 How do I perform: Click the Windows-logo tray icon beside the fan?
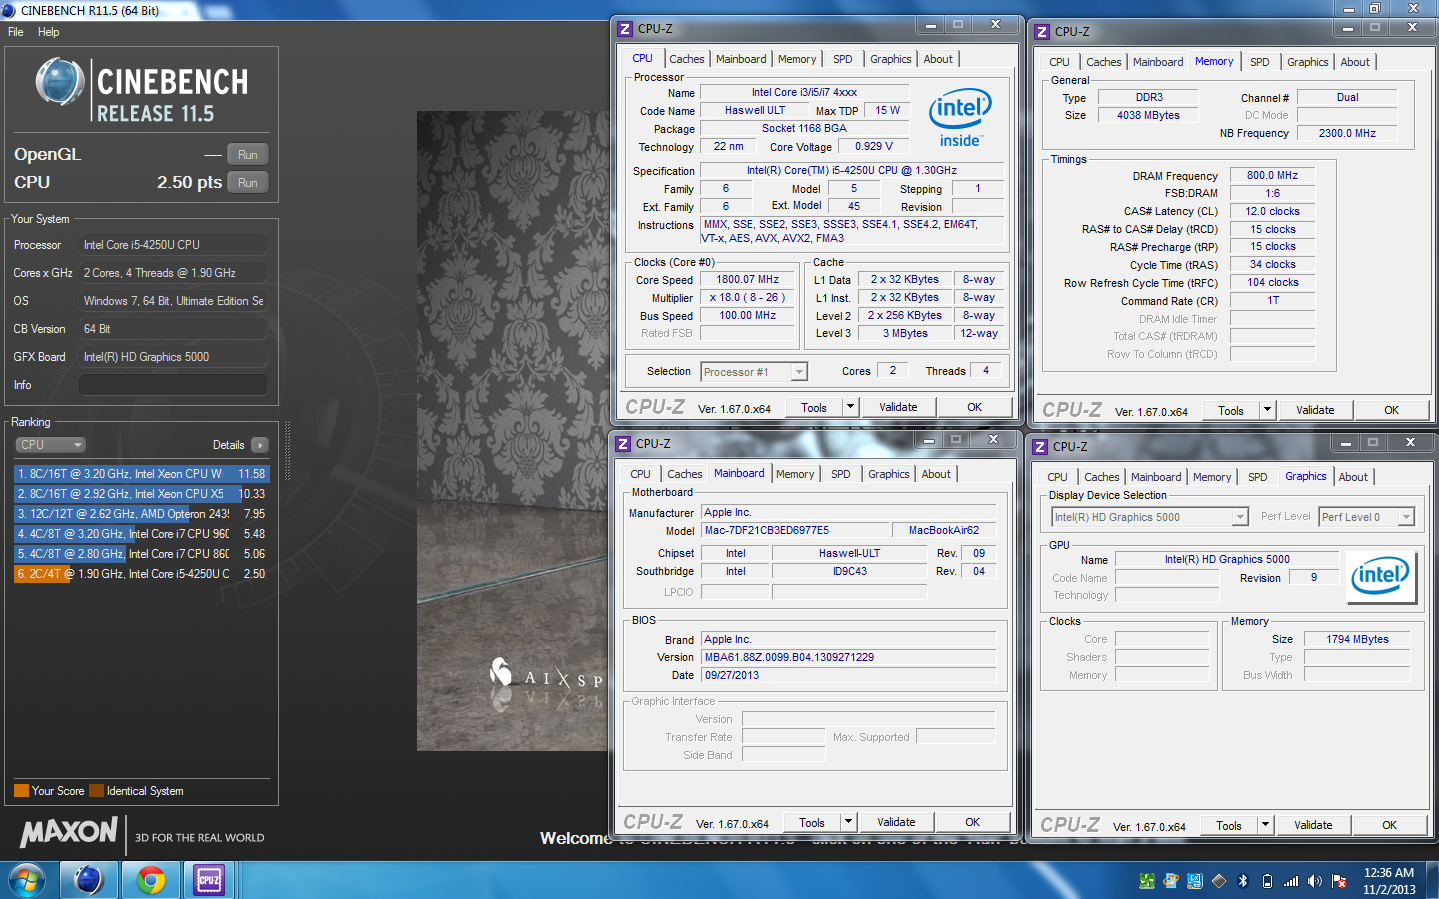coord(1170,881)
